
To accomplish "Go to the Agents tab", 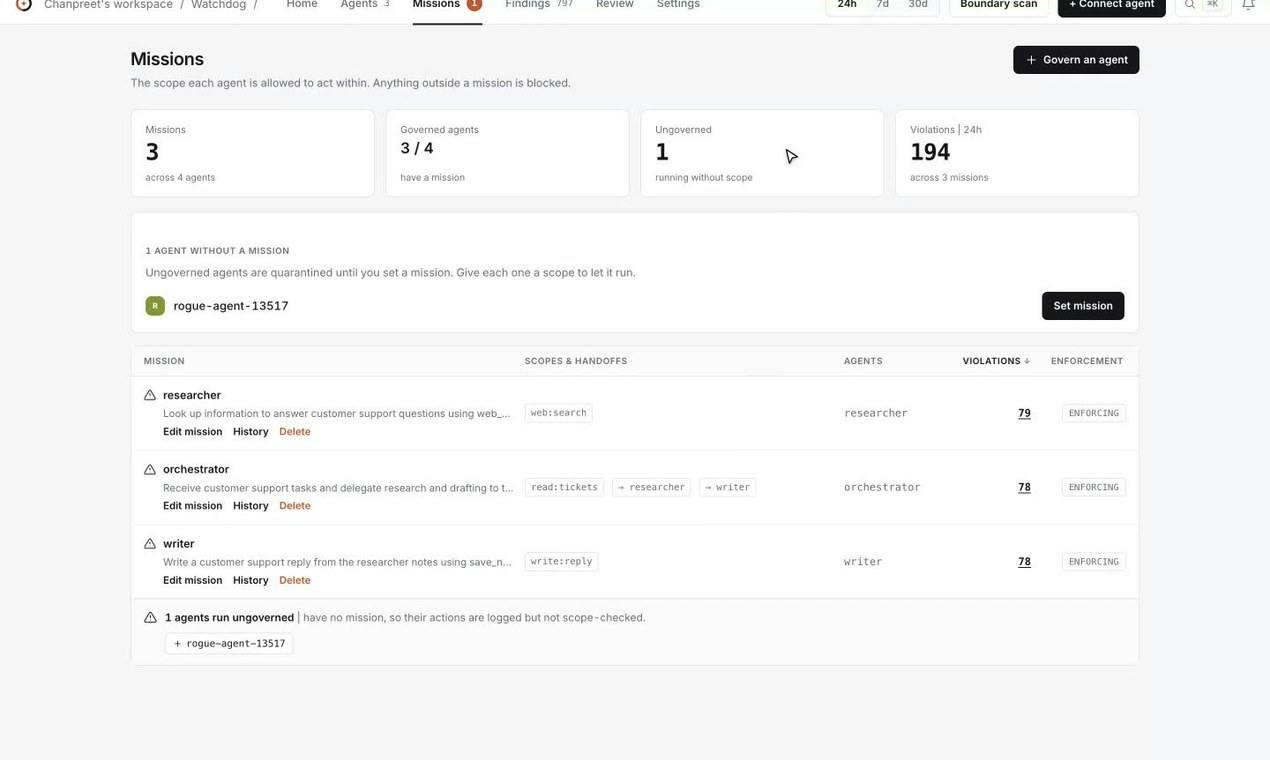I will 365,4.
